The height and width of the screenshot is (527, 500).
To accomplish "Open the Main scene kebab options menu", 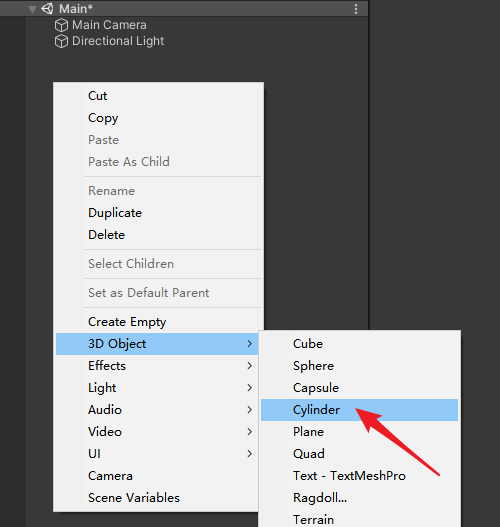I will pyautogui.click(x=356, y=9).
